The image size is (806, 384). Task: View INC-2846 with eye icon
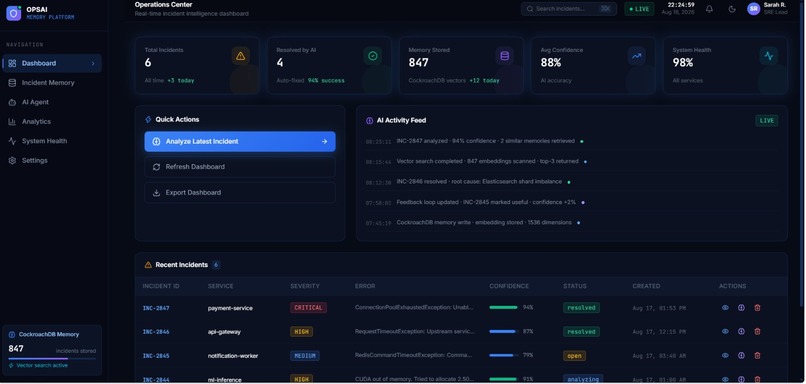click(x=725, y=331)
